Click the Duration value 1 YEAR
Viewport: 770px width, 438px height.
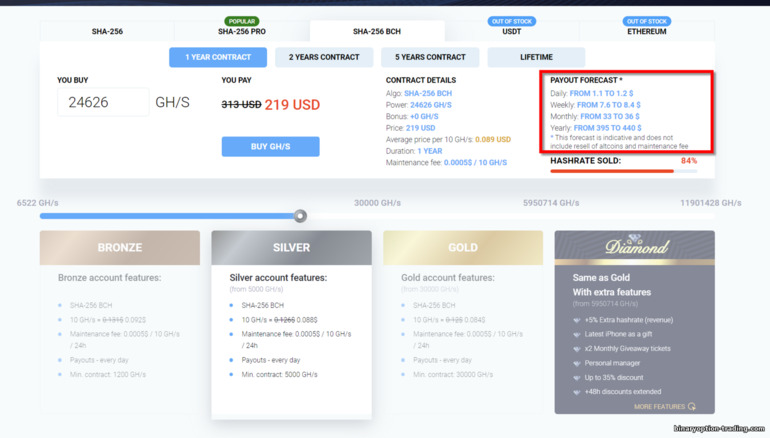[430, 151]
